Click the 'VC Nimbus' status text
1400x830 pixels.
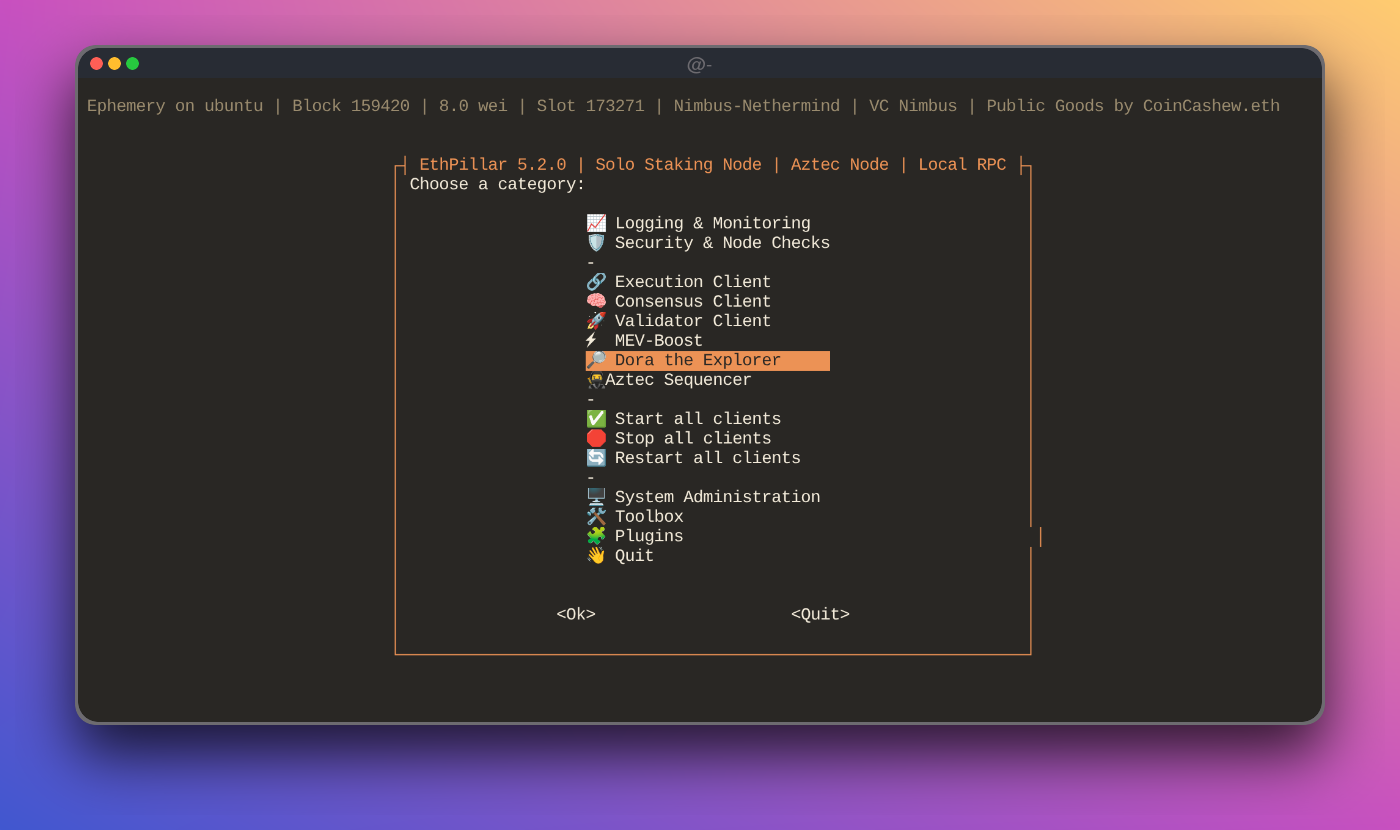913,106
